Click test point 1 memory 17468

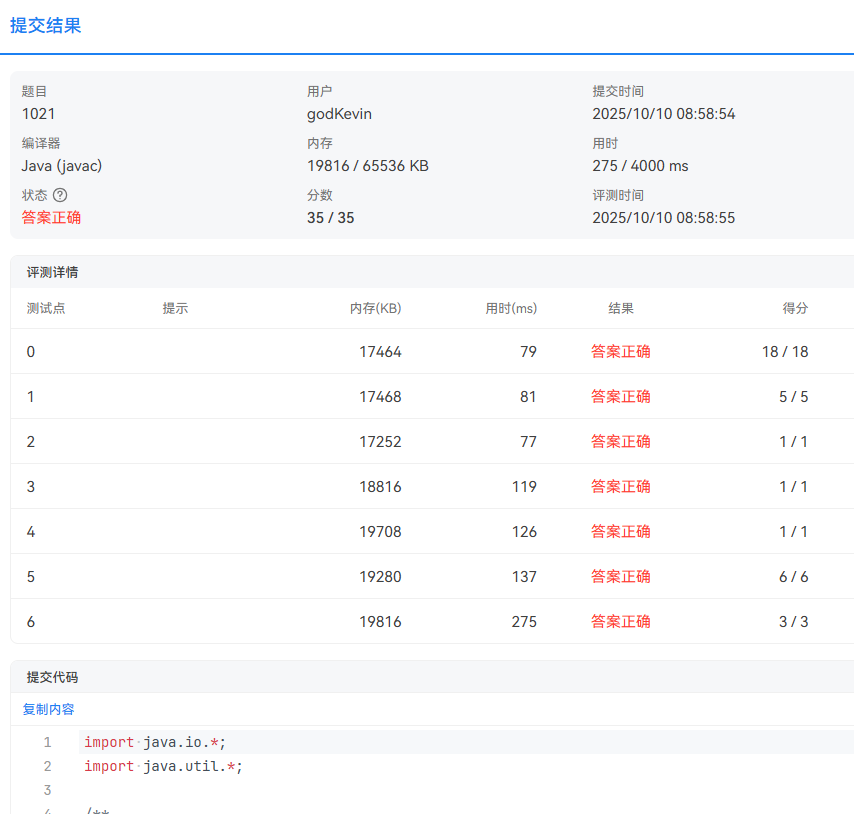pos(380,396)
